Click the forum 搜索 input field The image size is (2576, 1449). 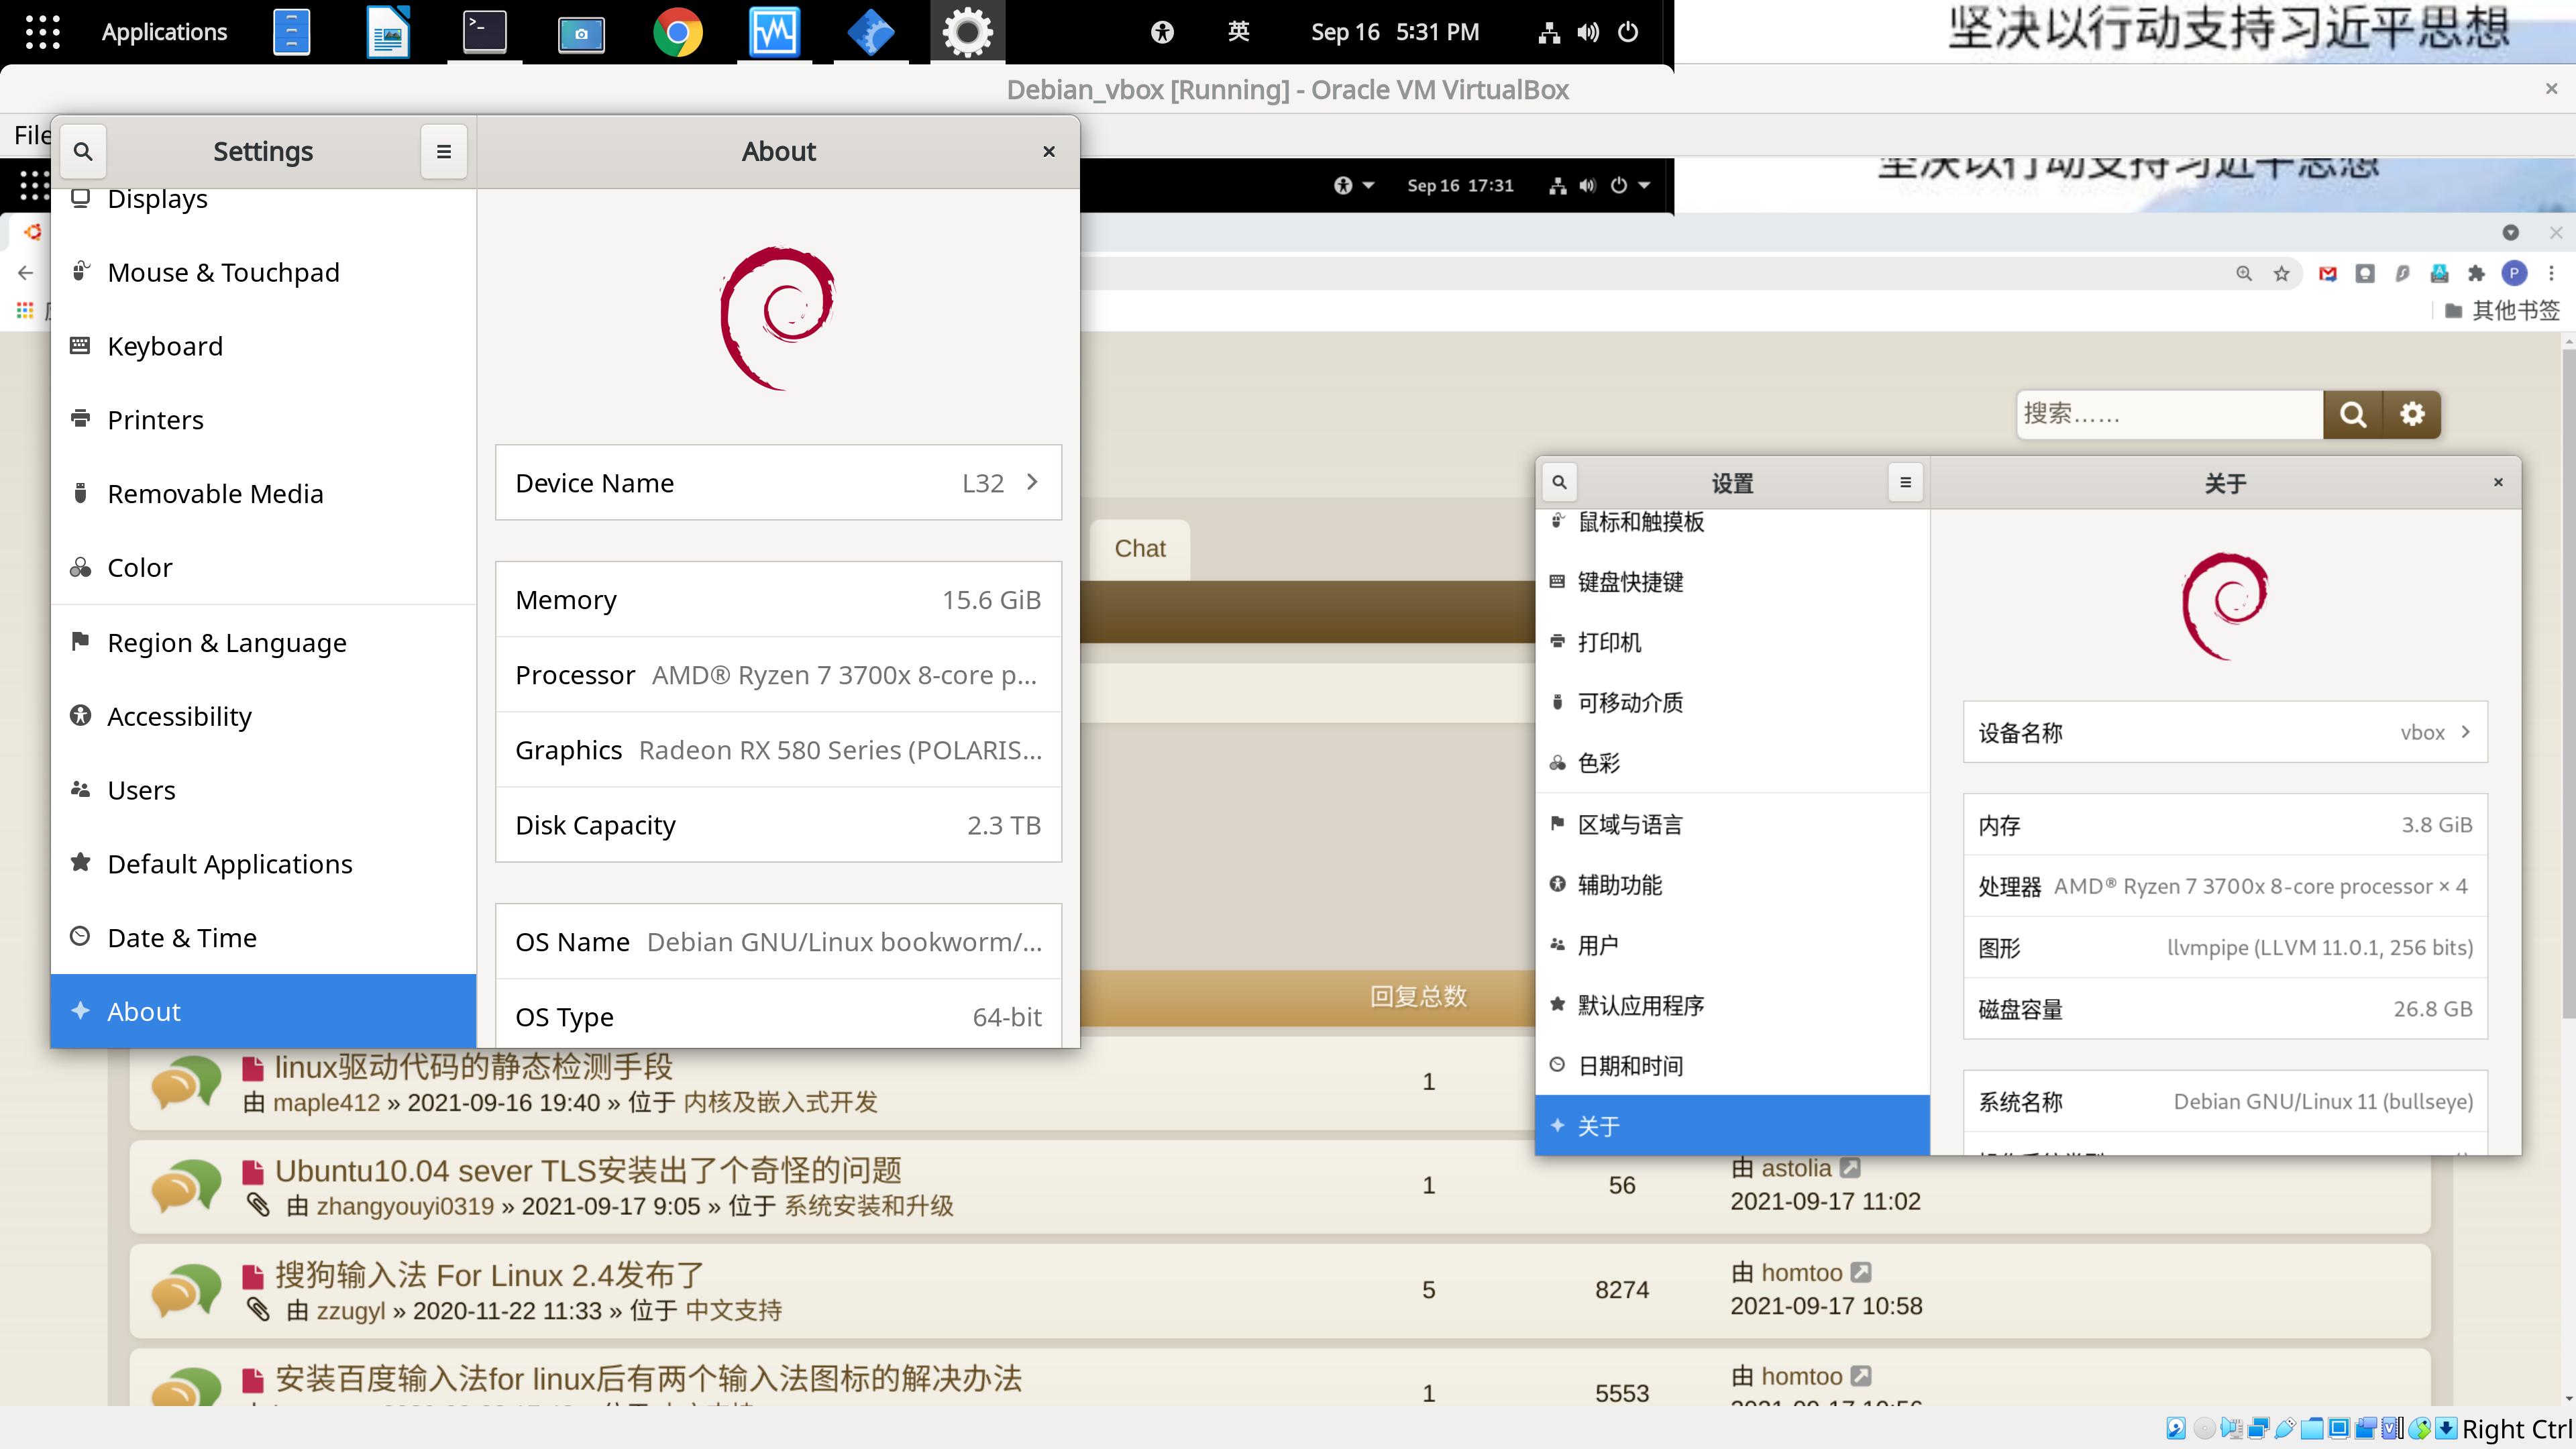coord(2169,414)
